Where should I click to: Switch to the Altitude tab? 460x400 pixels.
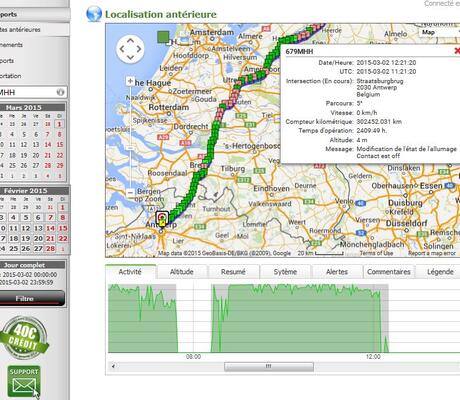[x=182, y=272]
